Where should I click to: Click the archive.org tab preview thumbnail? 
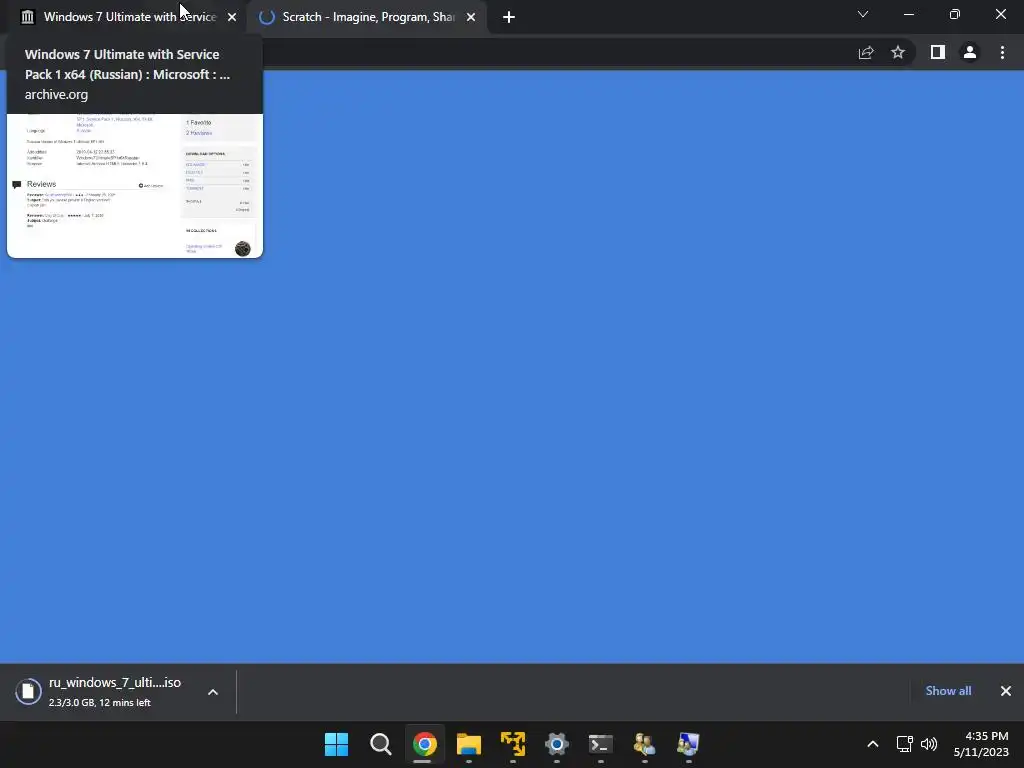(x=135, y=185)
